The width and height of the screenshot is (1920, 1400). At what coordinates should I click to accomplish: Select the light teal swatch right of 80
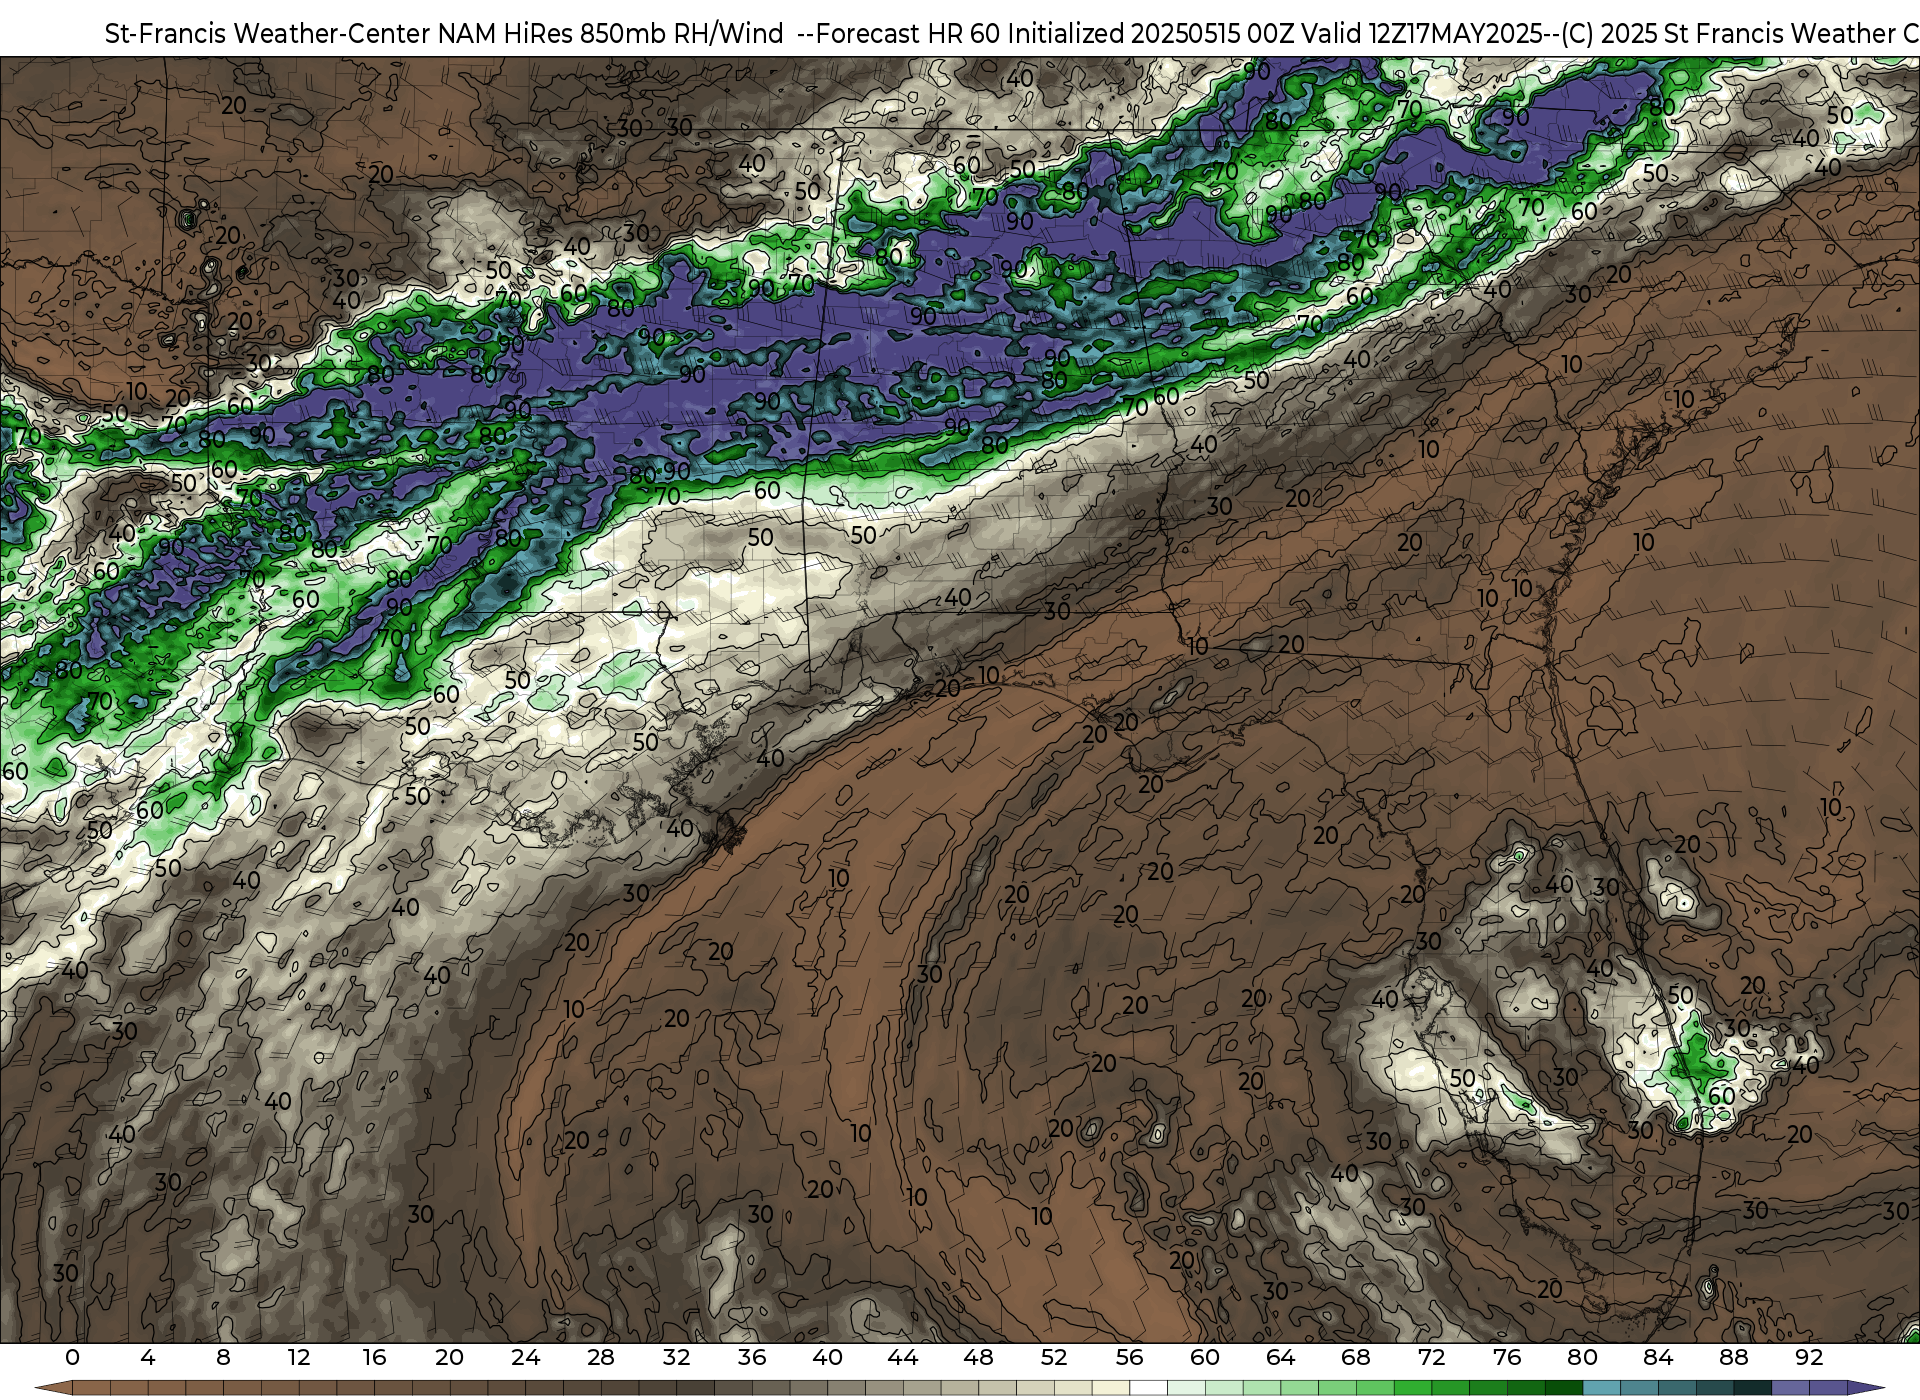coord(1601,1388)
